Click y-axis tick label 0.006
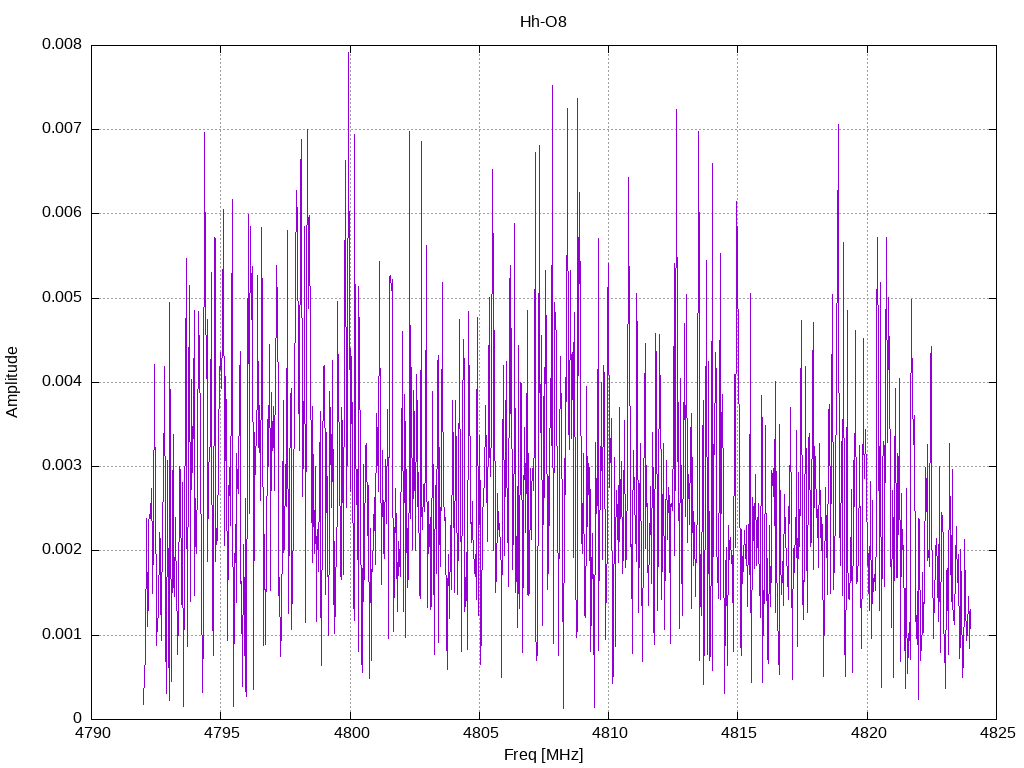1024x768 pixels. [x=62, y=213]
